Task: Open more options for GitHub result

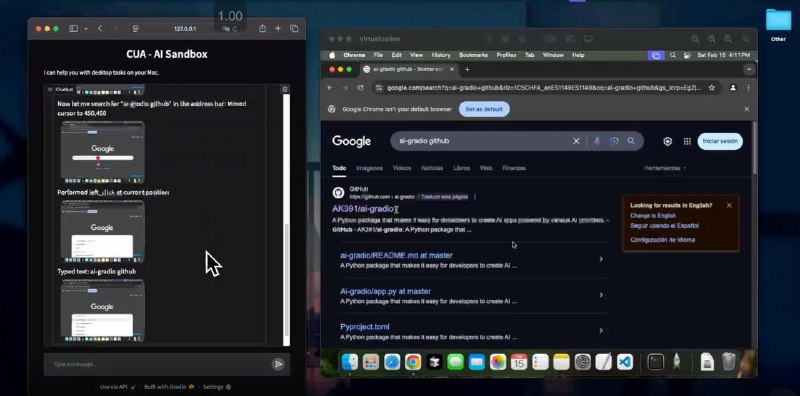Action: [x=475, y=197]
